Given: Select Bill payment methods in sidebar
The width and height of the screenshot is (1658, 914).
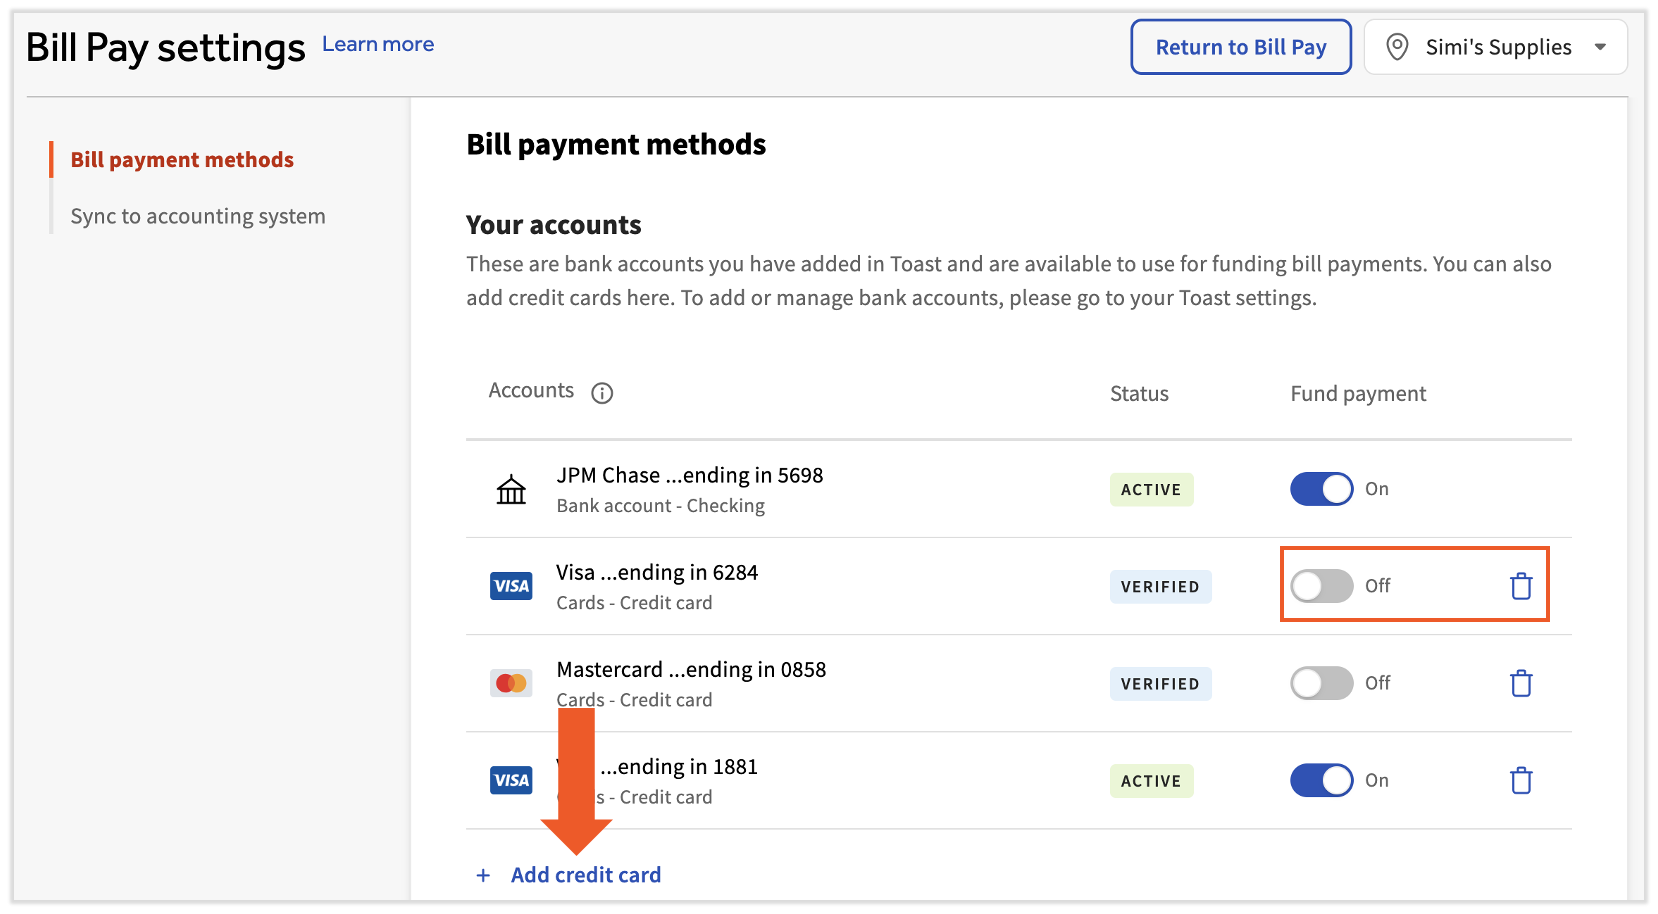Looking at the screenshot, I should point(182,160).
